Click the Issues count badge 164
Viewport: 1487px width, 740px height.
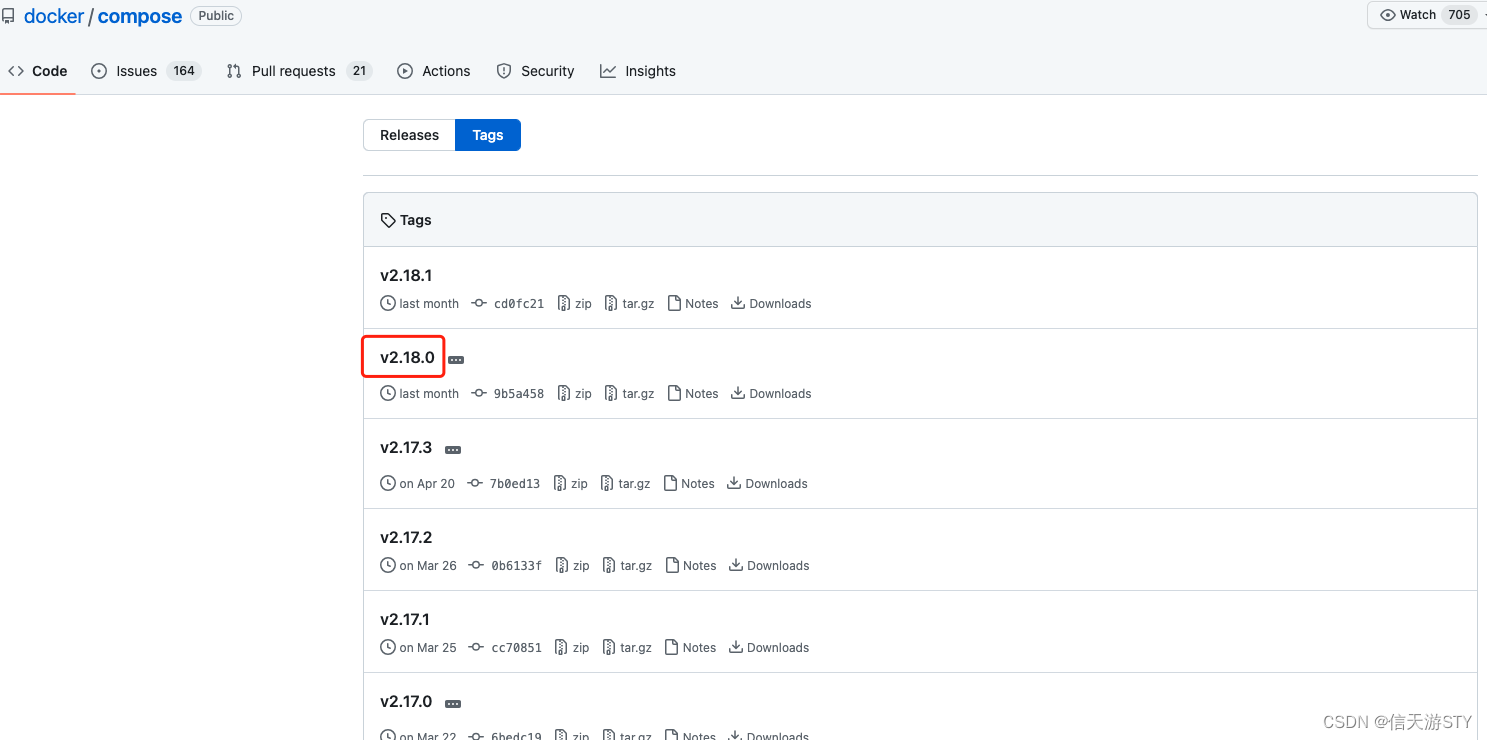coord(184,70)
